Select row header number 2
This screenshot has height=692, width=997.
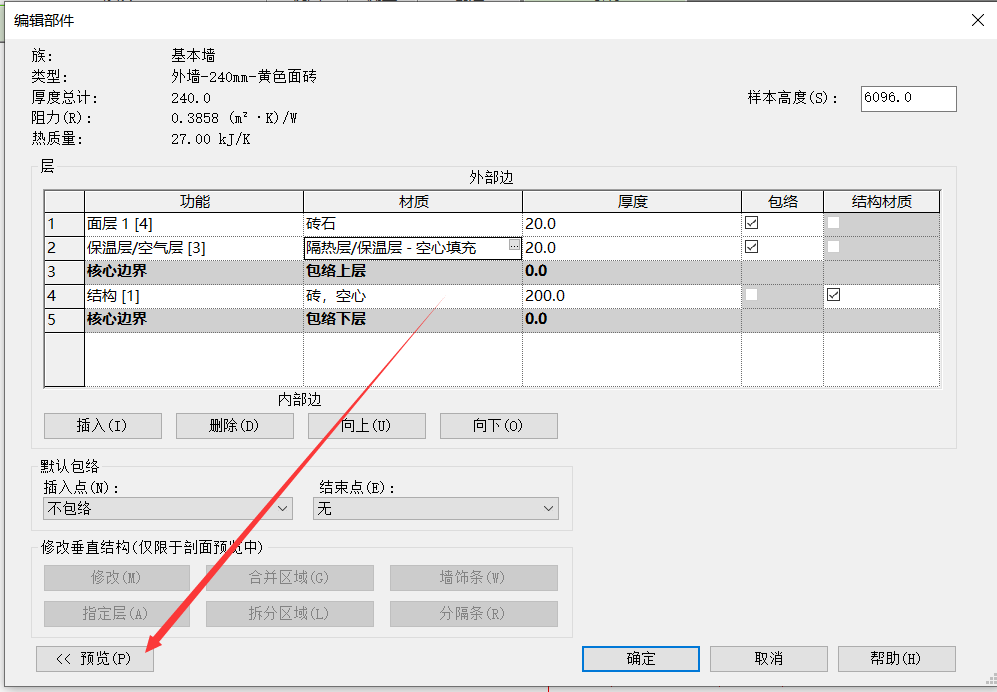click(64, 247)
